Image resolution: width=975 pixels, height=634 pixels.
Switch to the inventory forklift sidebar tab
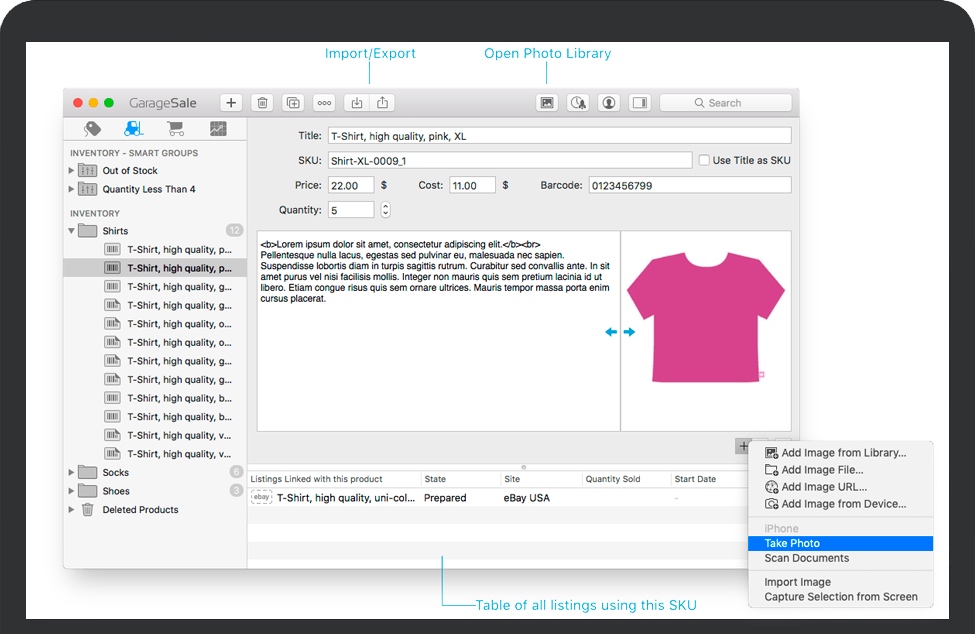[133, 129]
